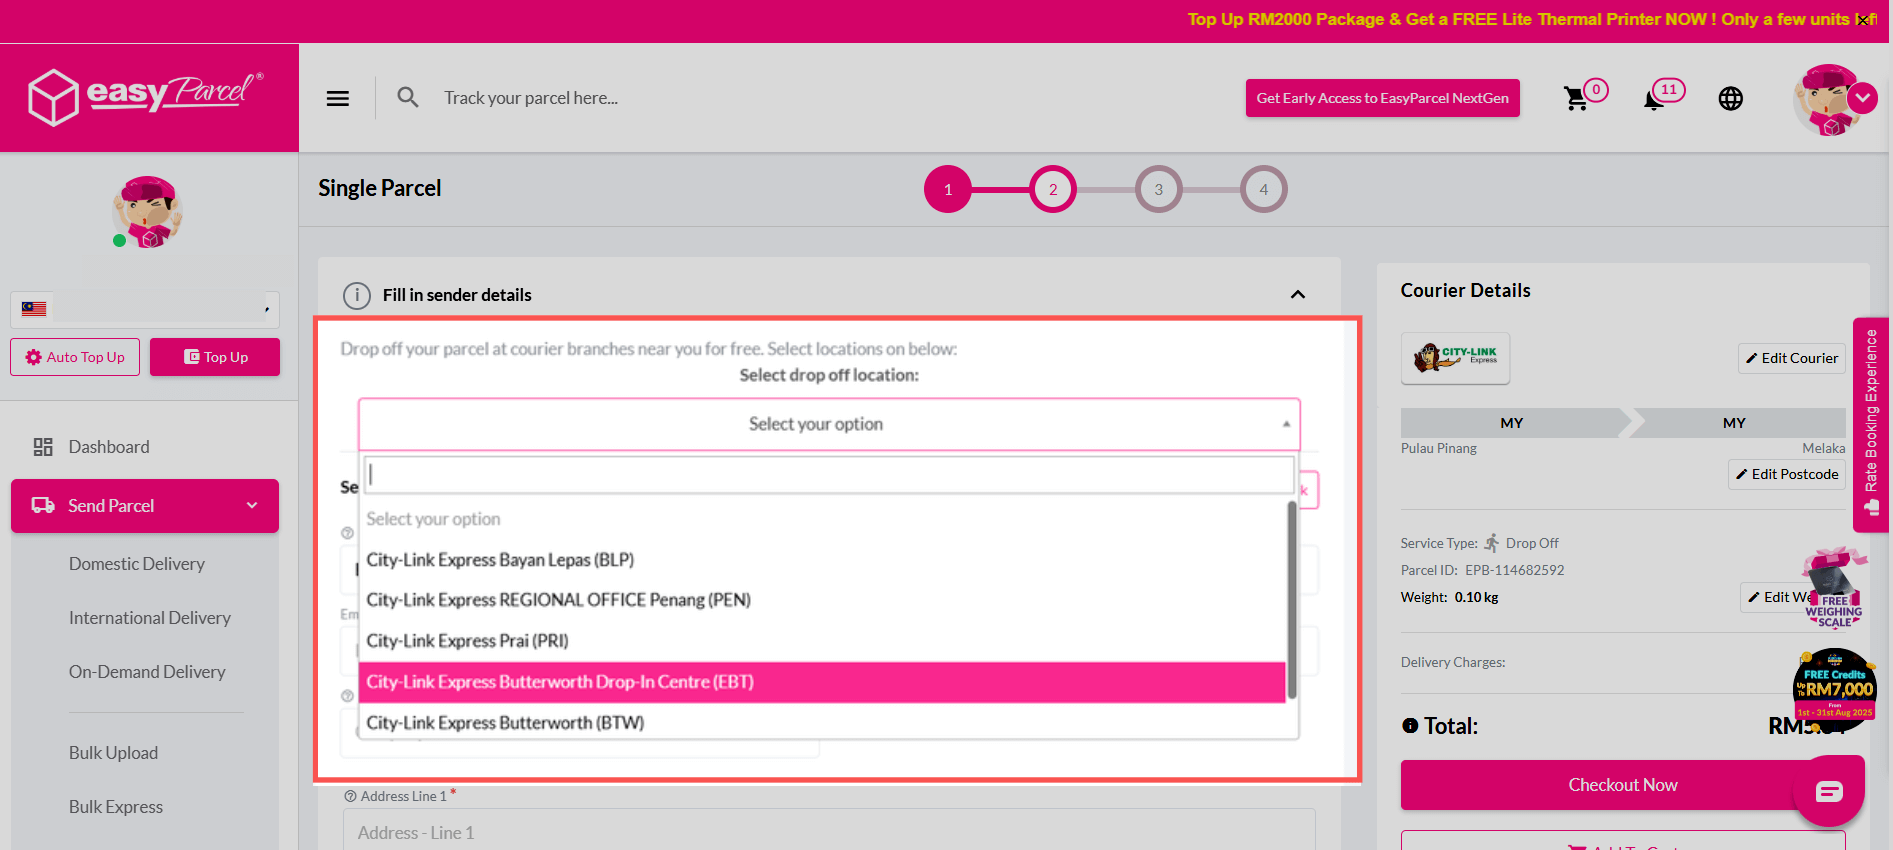The image size is (1893, 850).
Task: Click the Address Line 1 field
Action: click(829, 832)
